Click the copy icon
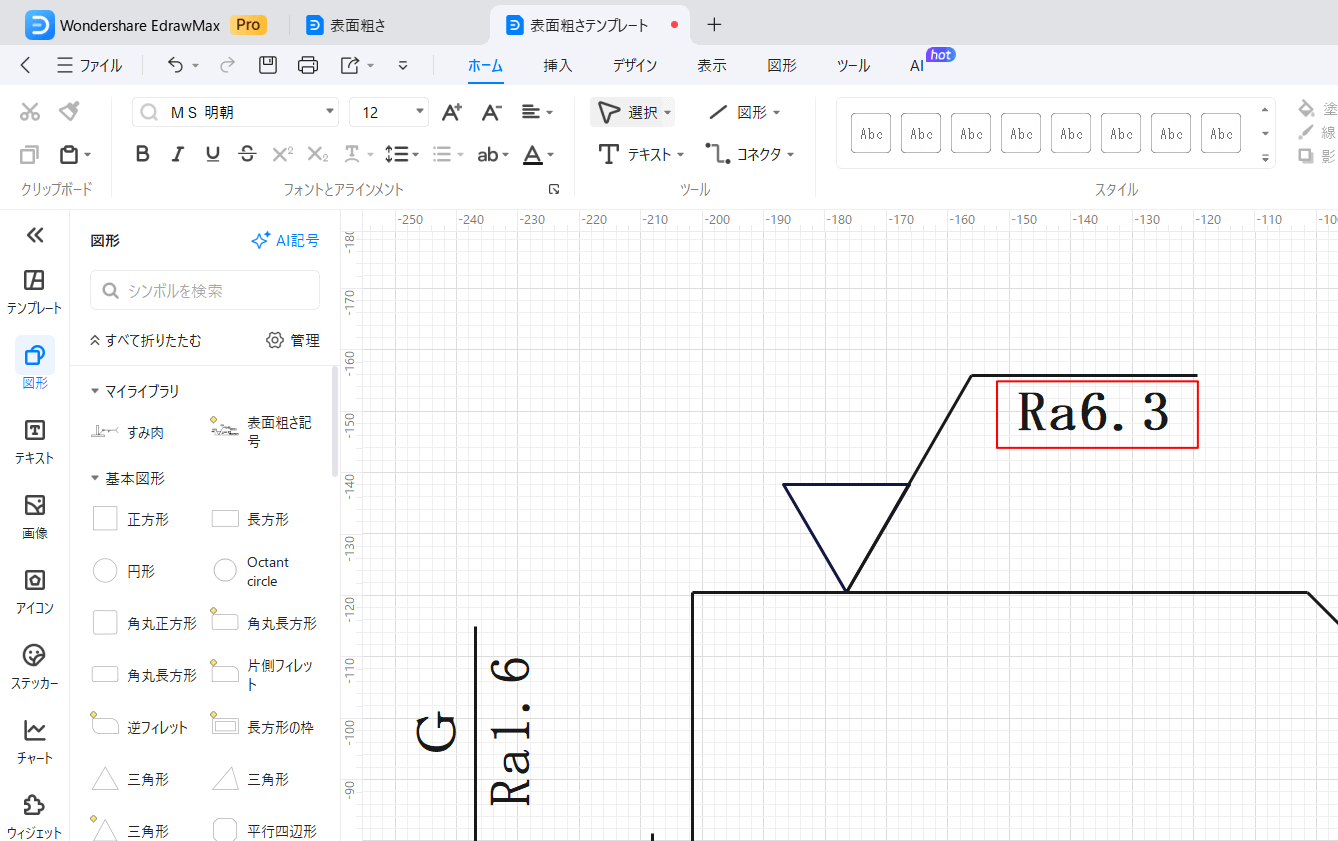The image size is (1338, 841). pos(30,155)
